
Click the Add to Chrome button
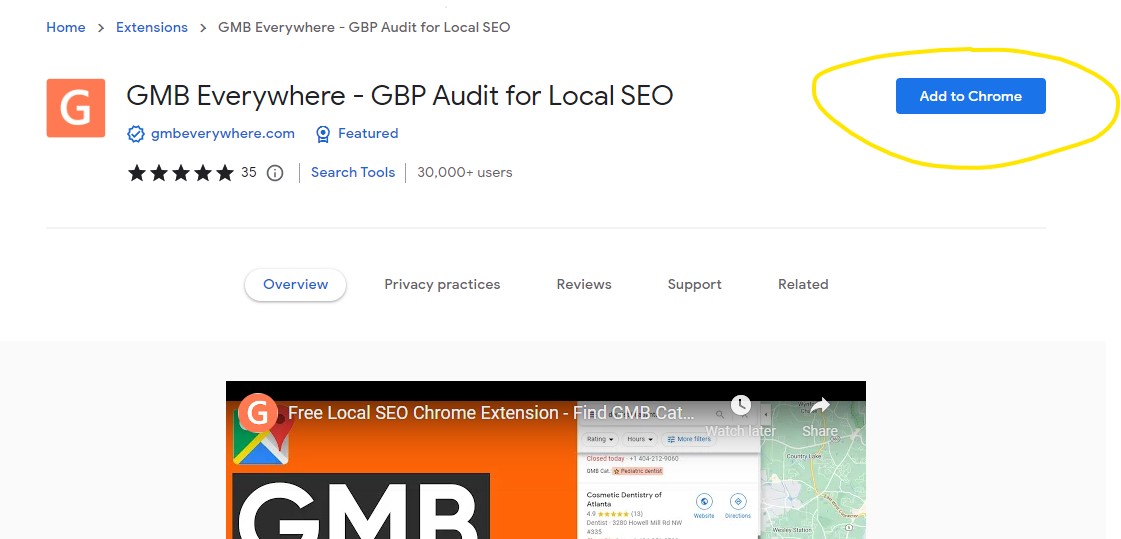(x=970, y=96)
